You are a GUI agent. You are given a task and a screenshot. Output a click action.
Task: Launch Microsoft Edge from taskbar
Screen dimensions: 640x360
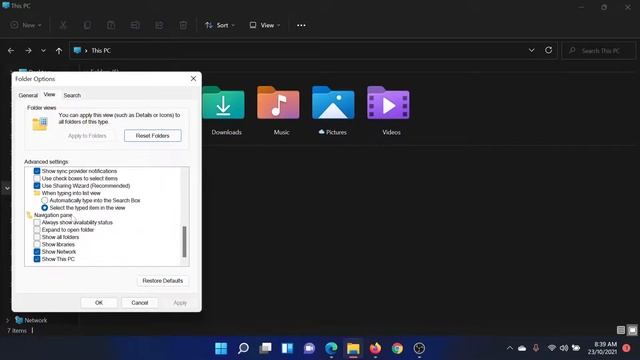[x=331, y=348]
